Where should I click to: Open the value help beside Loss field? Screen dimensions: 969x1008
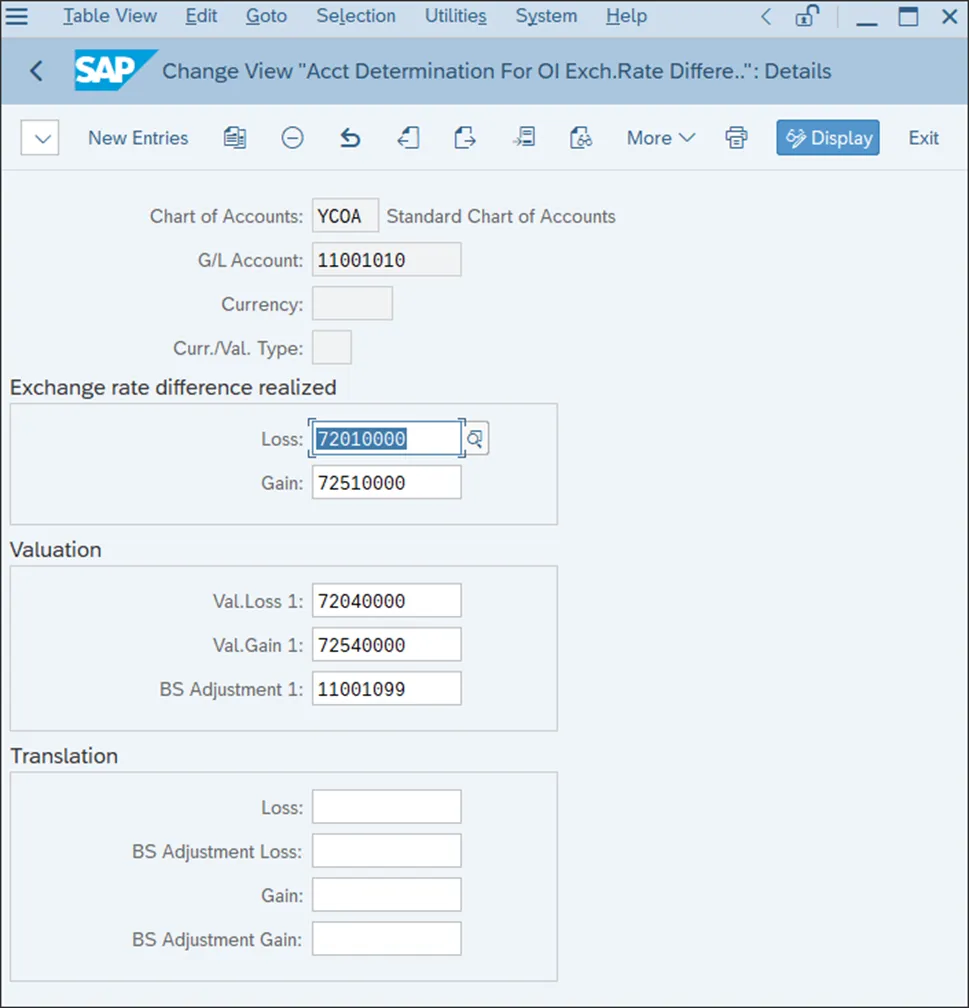click(476, 438)
